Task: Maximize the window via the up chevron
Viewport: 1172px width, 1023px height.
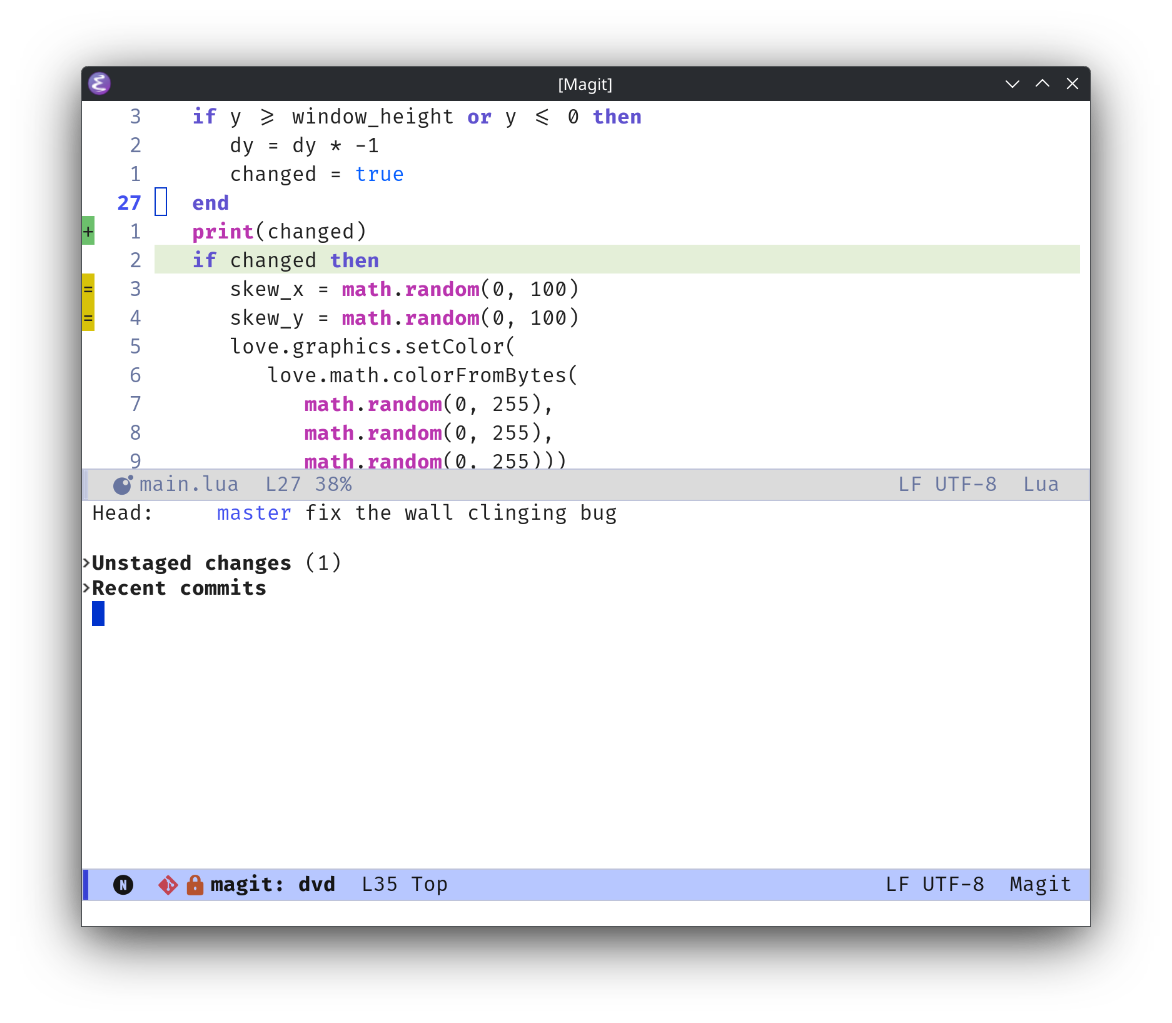Action: (1042, 84)
